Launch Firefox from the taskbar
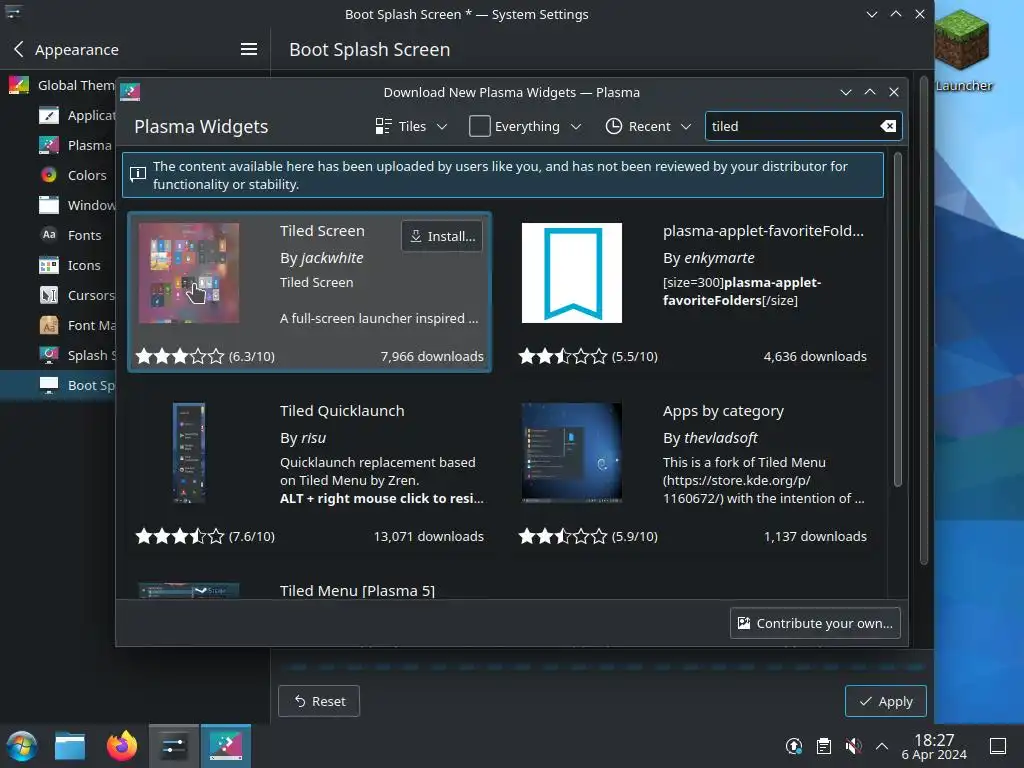Image resolution: width=1024 pixels, height=768 pixels. click(122, 746)
